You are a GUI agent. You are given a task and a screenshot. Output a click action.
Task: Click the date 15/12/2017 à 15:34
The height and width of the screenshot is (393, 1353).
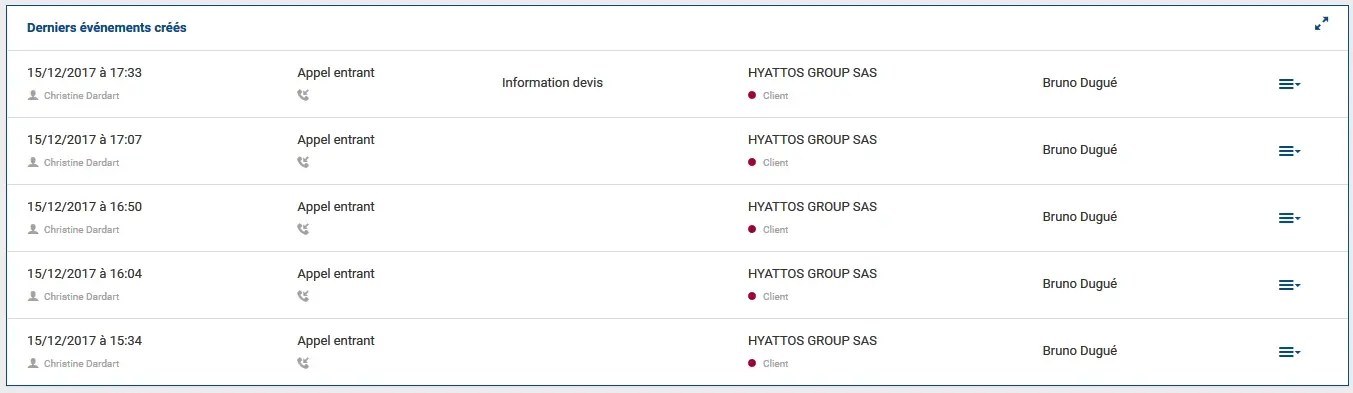pyautogui.click(x=84, y=341)
